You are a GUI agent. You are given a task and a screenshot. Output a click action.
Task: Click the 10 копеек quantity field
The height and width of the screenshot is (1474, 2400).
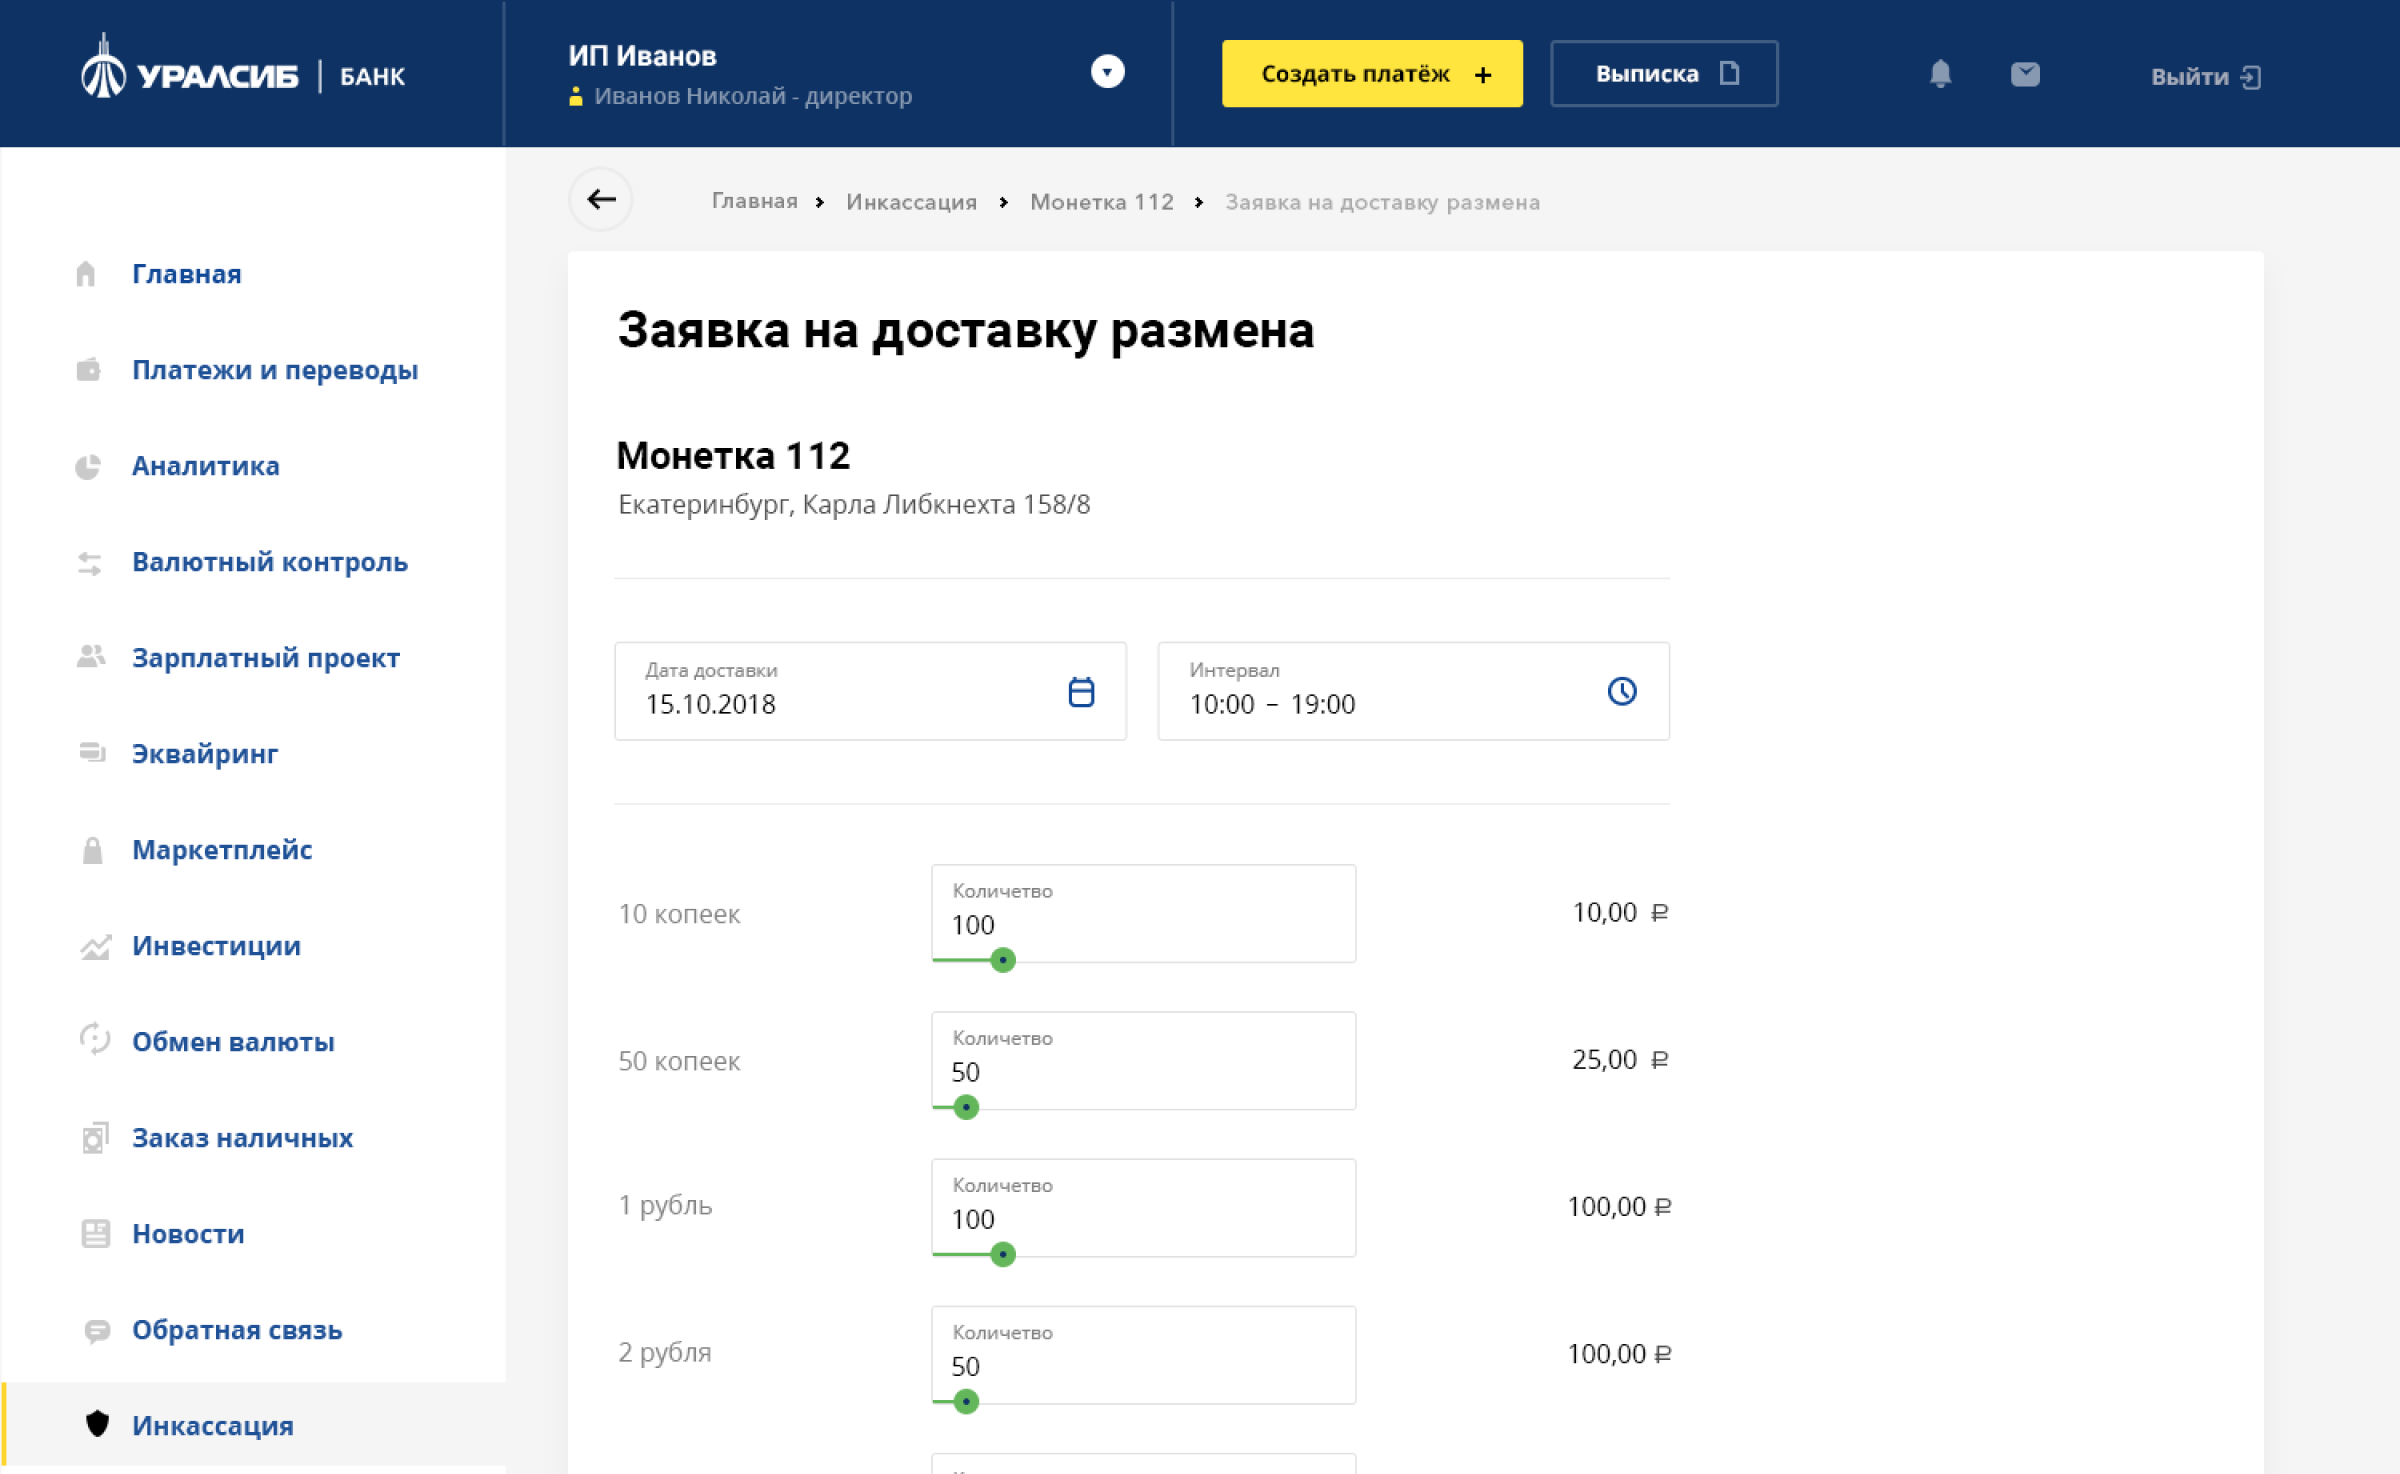point(1143,913)
